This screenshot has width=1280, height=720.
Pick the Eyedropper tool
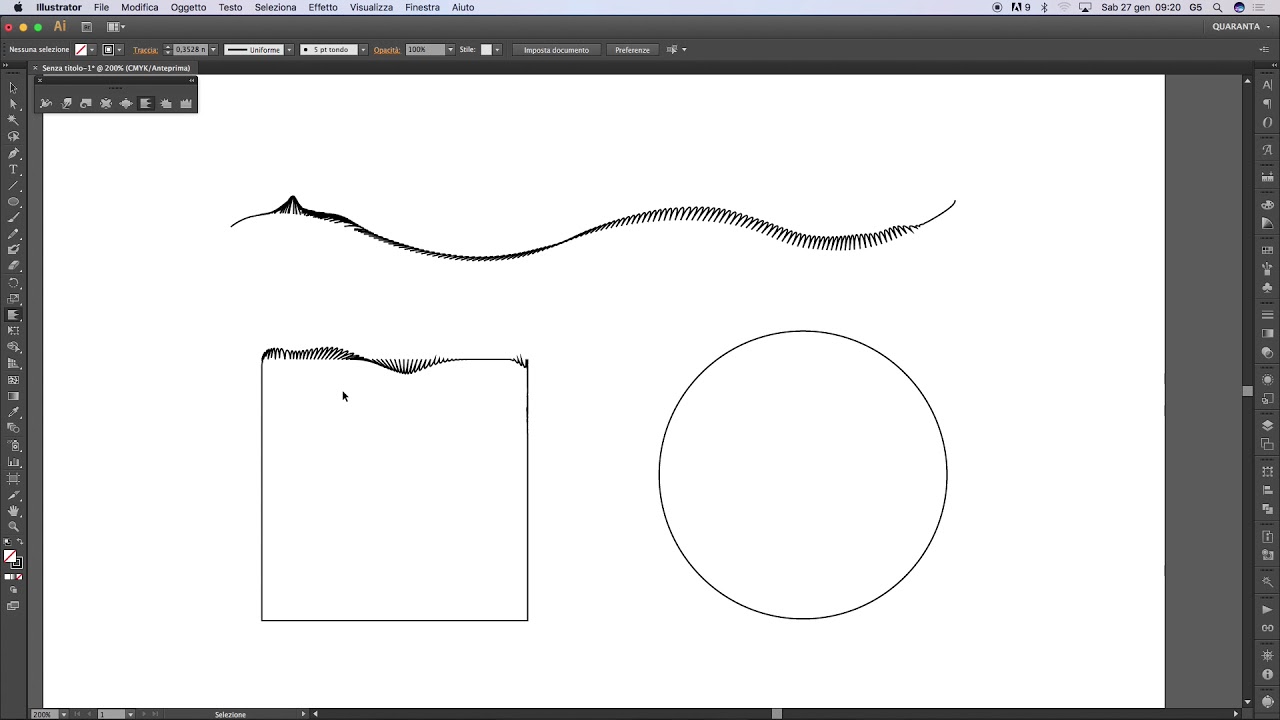click(13, 412)
